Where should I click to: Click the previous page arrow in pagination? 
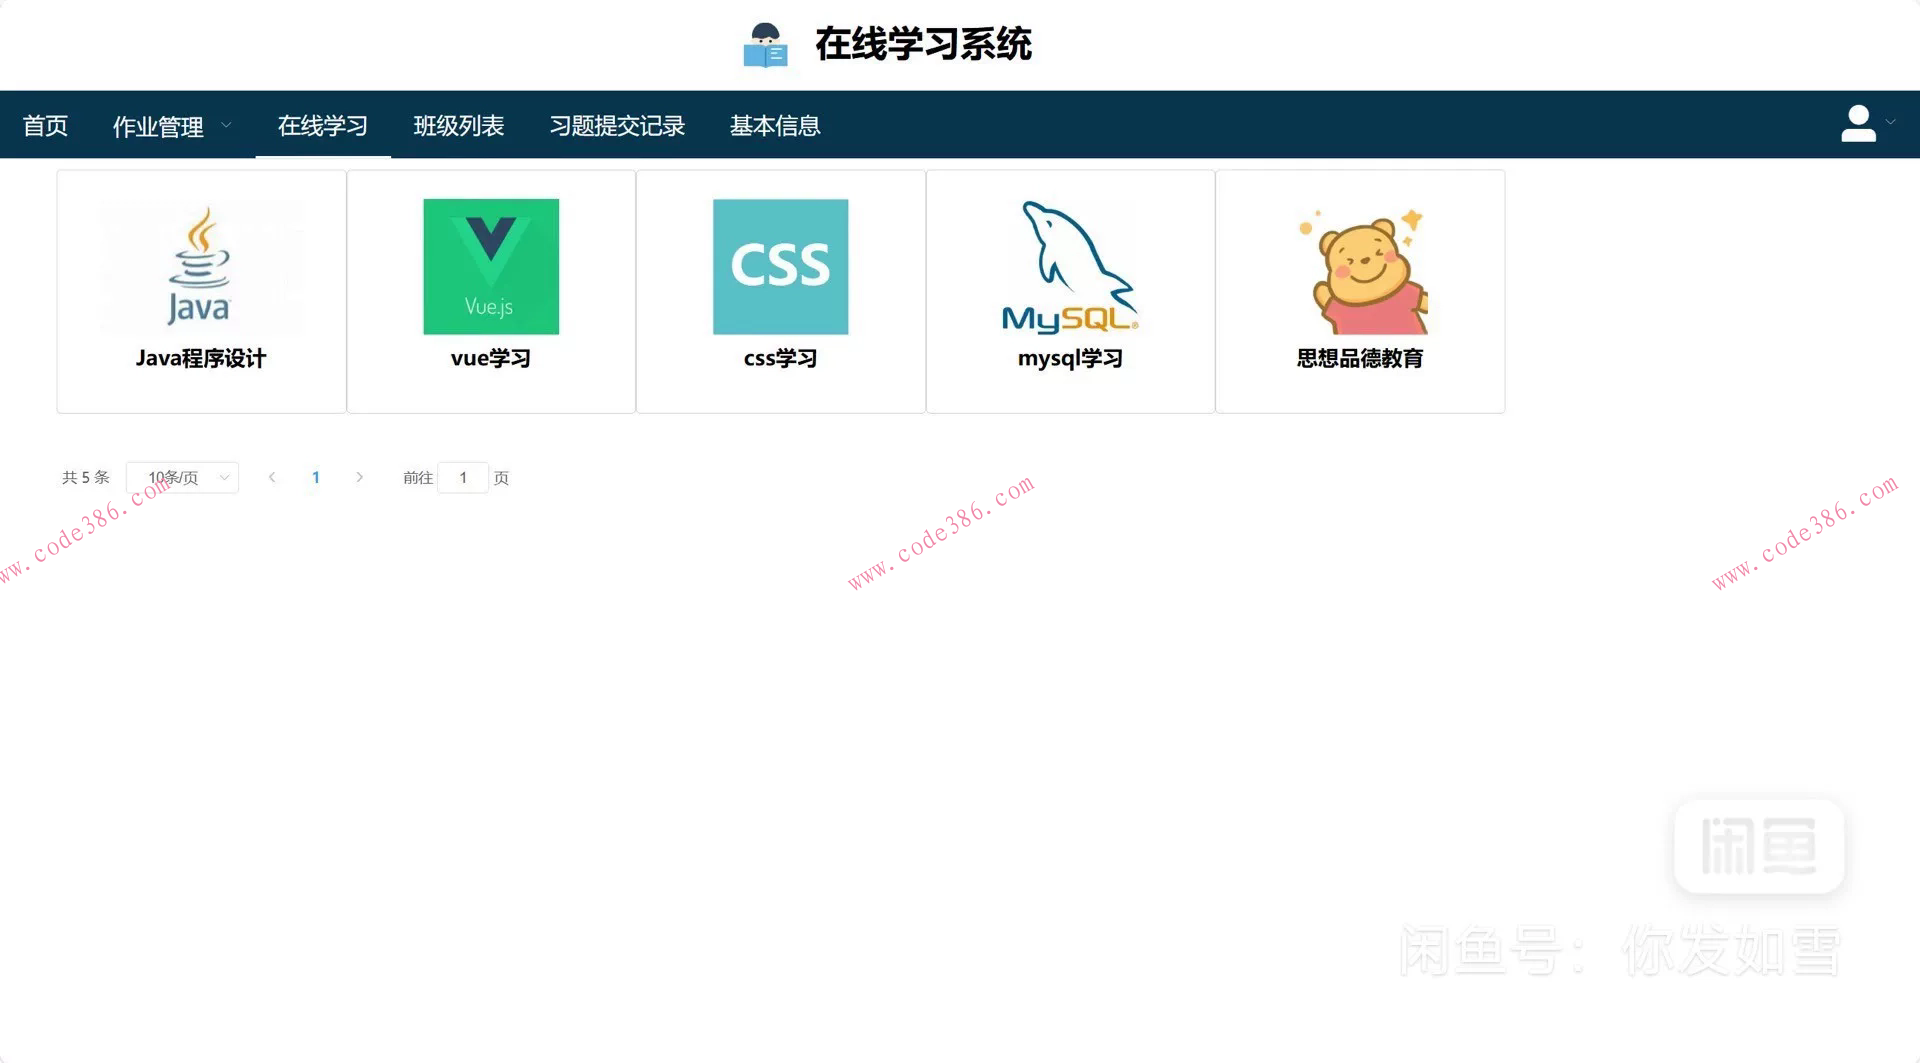click(x=272, y=477)
